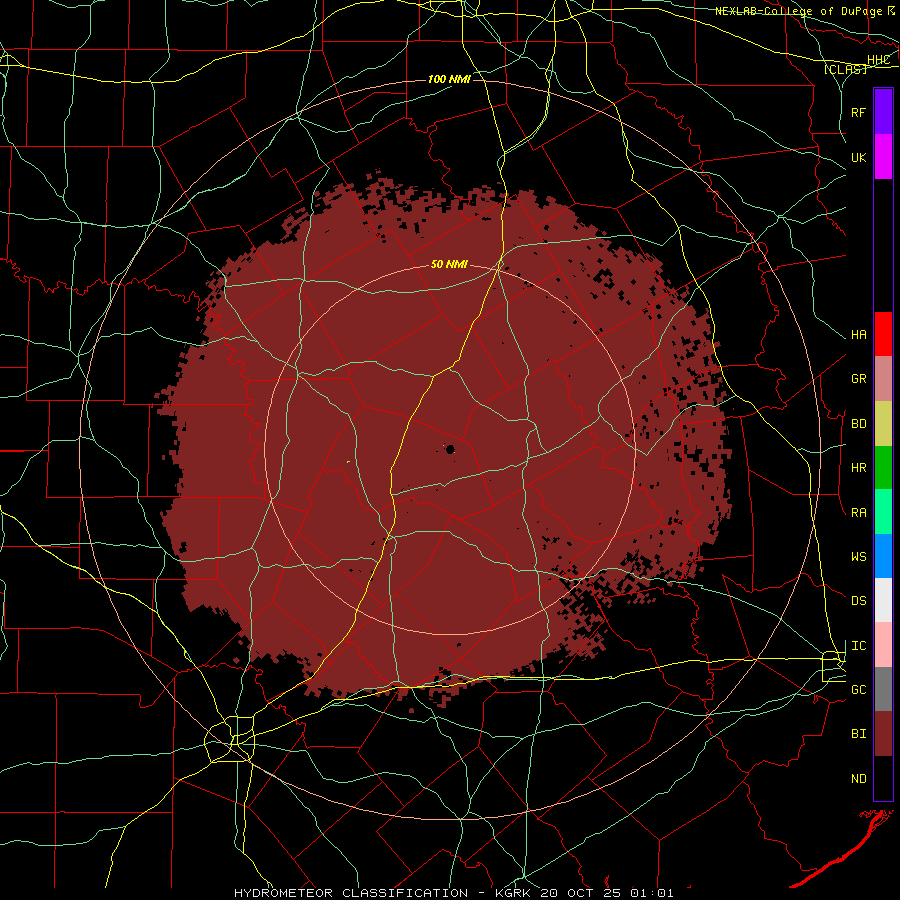Click the 50 NMI range ring label
Viewport: 900px width, 900px height.
pyautogui.click(x=449, y=265)
